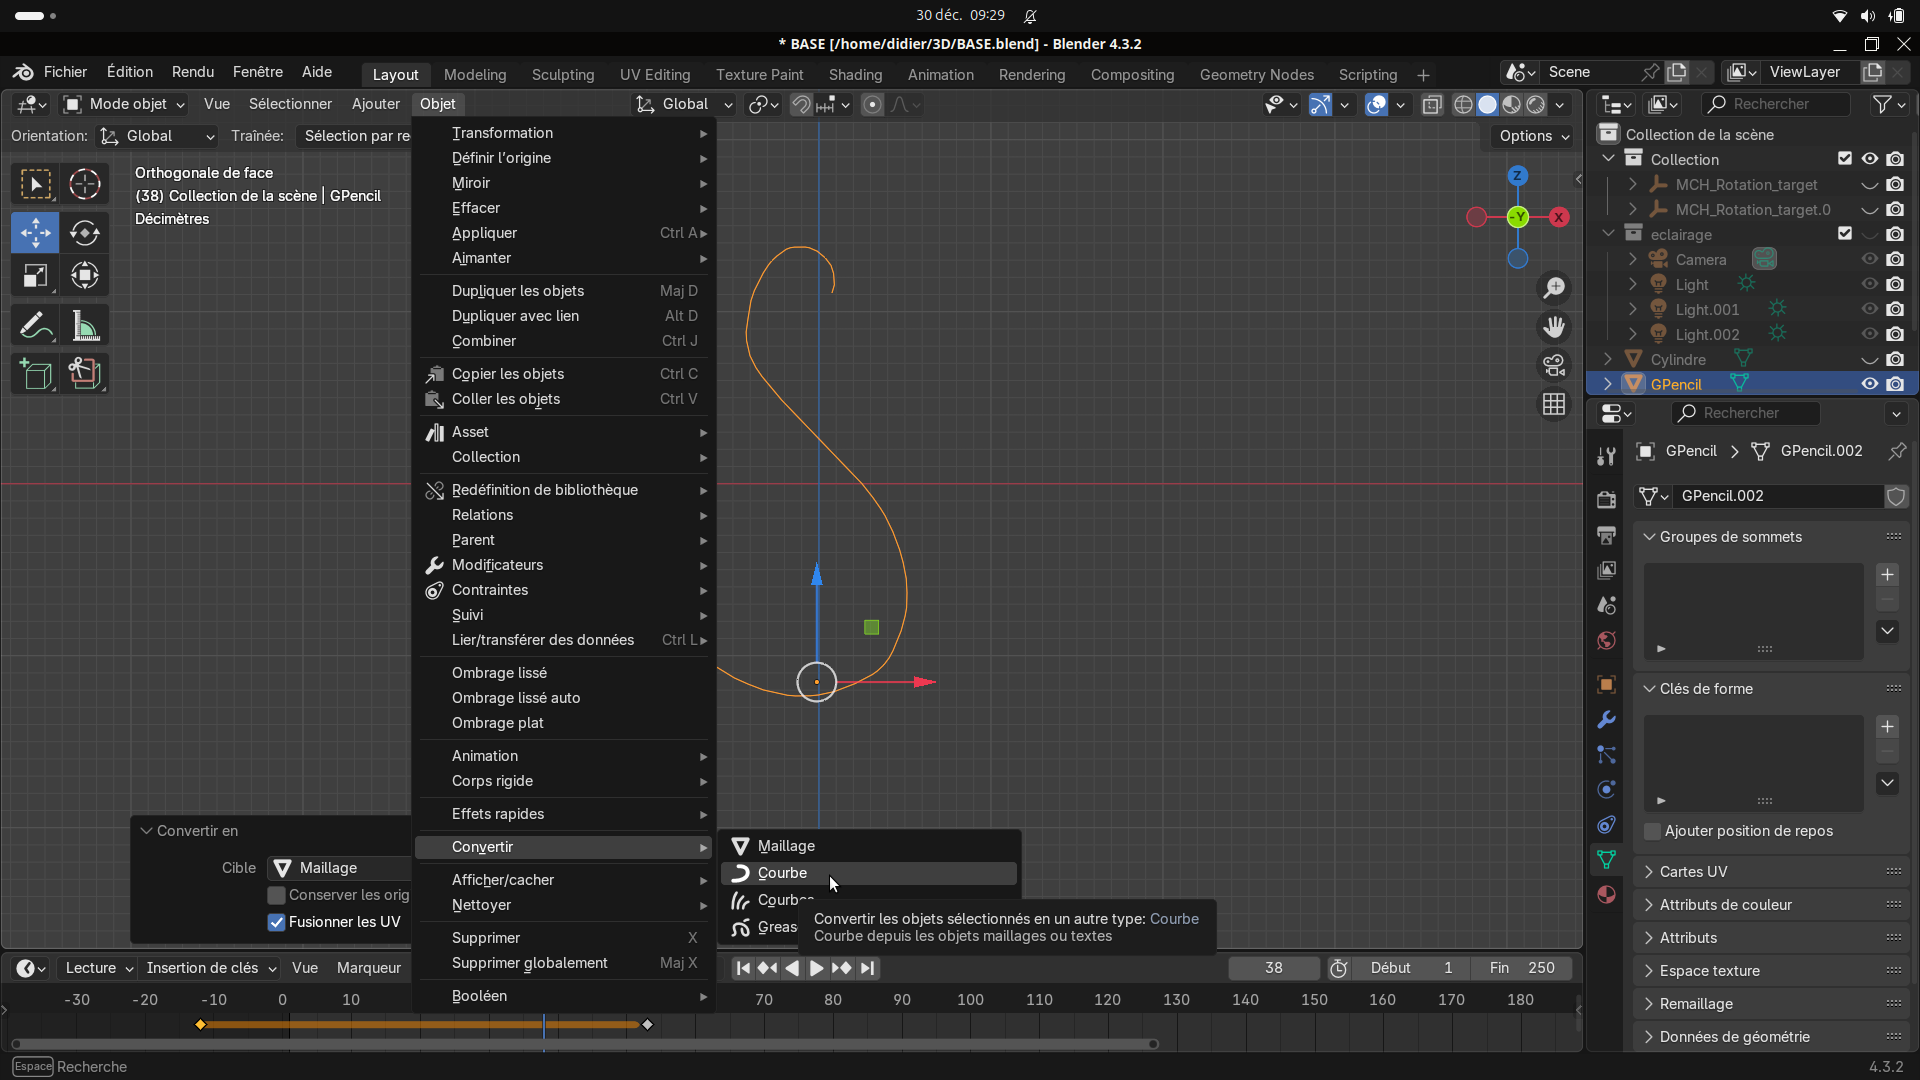This screenshot has height=1080, width=1920.
Task: Choose Courbe in the Convertir submenu
Action: pyautogui.click(x=782, y=873)
